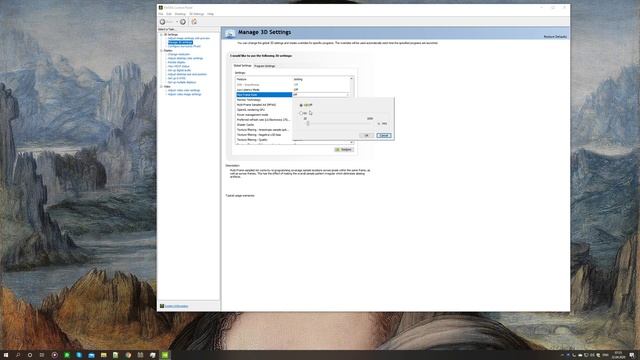Open Set up digital audio task
Image resolution: width=640 pixels, height=360 pixels.
coord(179,70)
